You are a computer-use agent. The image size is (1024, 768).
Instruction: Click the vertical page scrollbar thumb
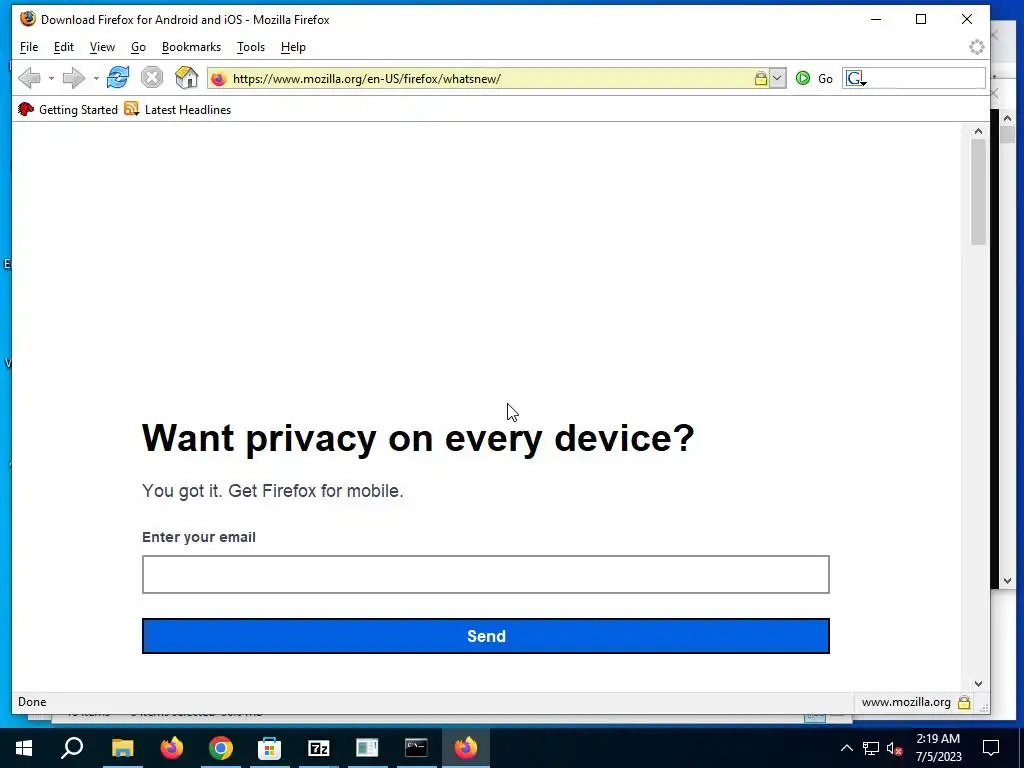[978, 192]
